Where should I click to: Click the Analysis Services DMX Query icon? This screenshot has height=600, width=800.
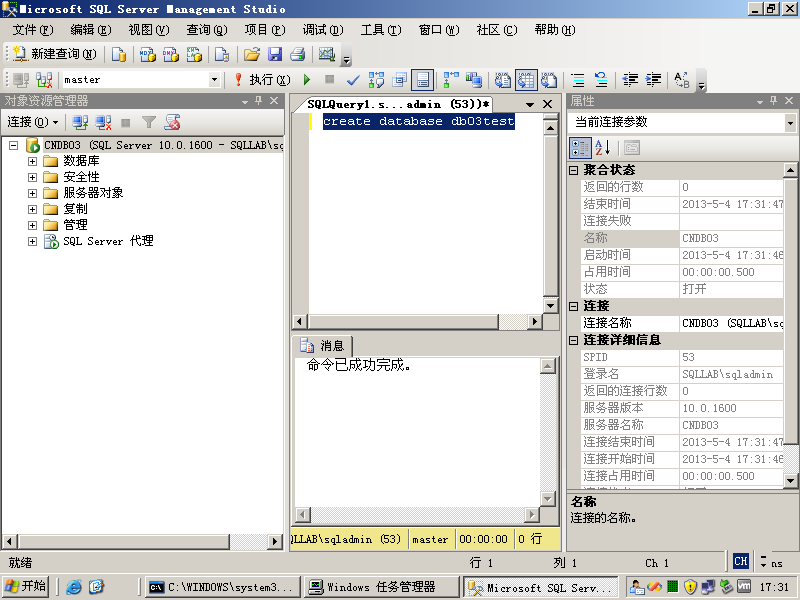(171, 54)
